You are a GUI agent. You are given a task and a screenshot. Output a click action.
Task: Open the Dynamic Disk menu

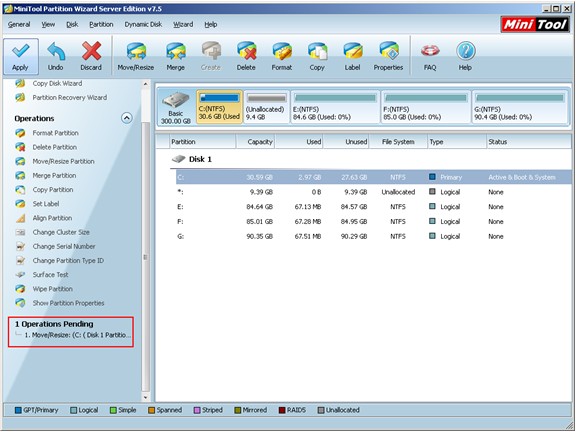pos(143,25)
